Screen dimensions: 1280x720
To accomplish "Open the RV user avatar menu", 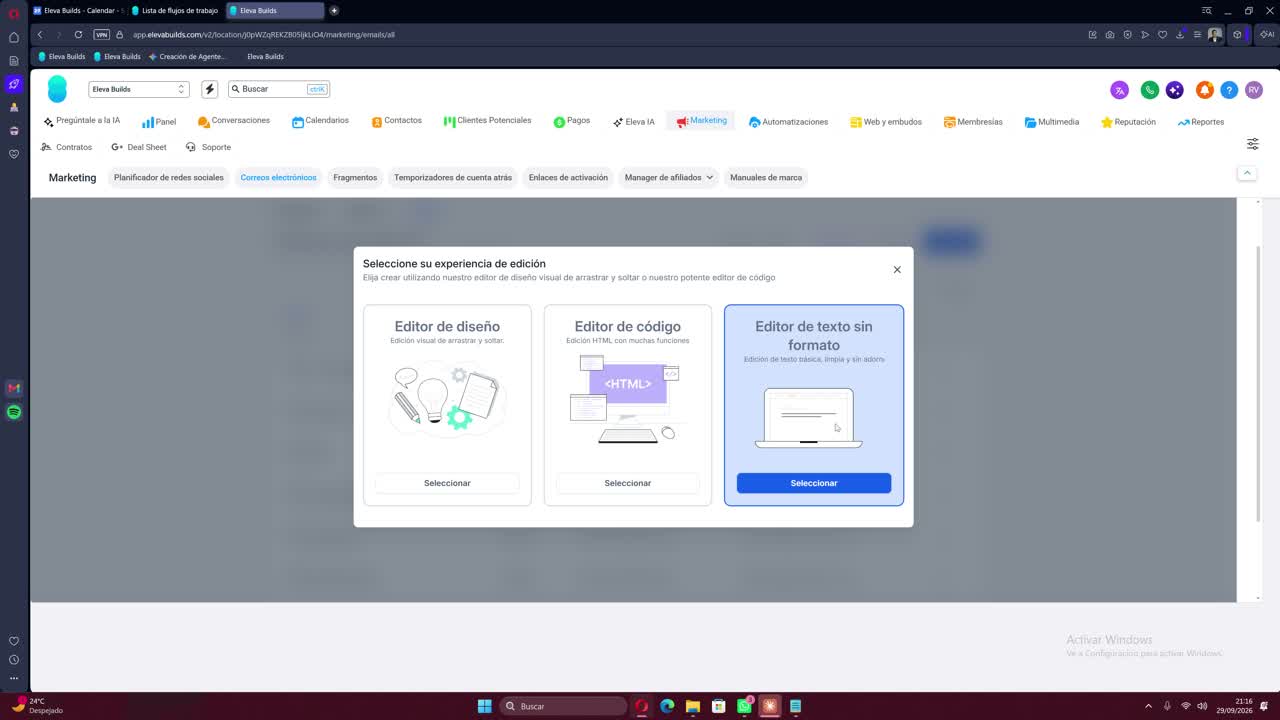I will pyautogui.click(x=1254, y=90).
